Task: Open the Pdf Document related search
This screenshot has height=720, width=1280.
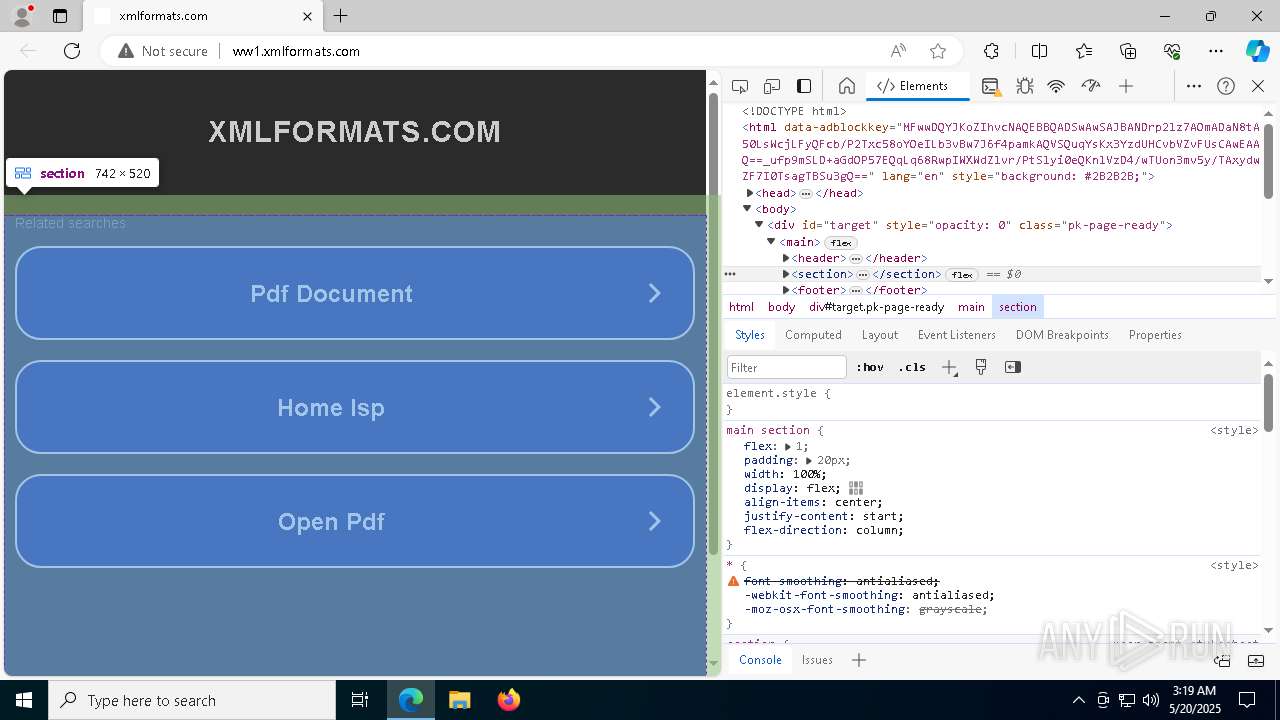Action: click(355, 293)
